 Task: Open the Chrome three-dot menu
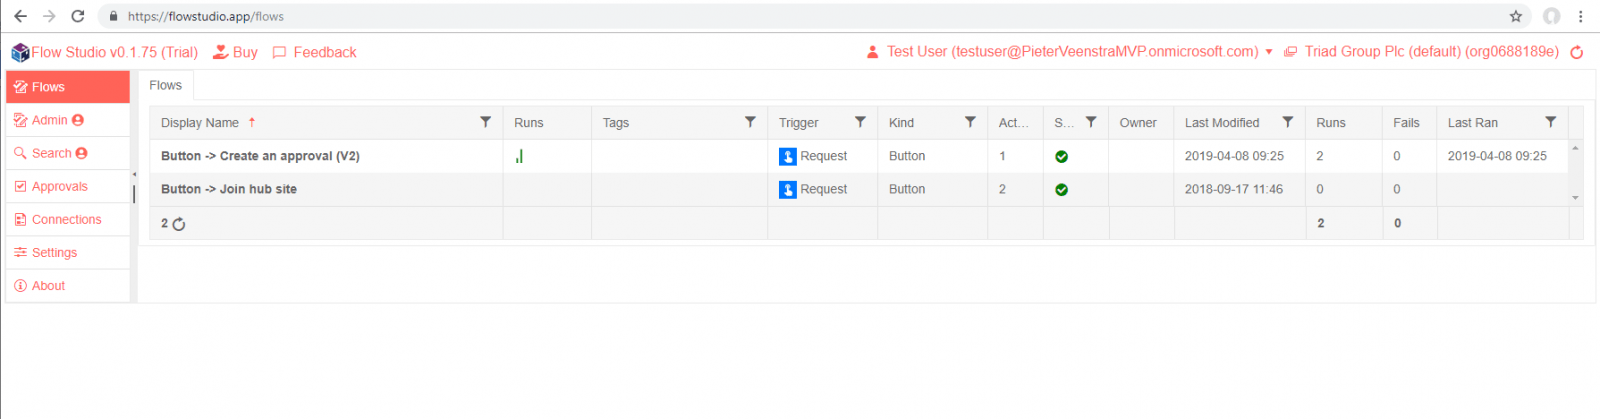tap(1580, 16)
